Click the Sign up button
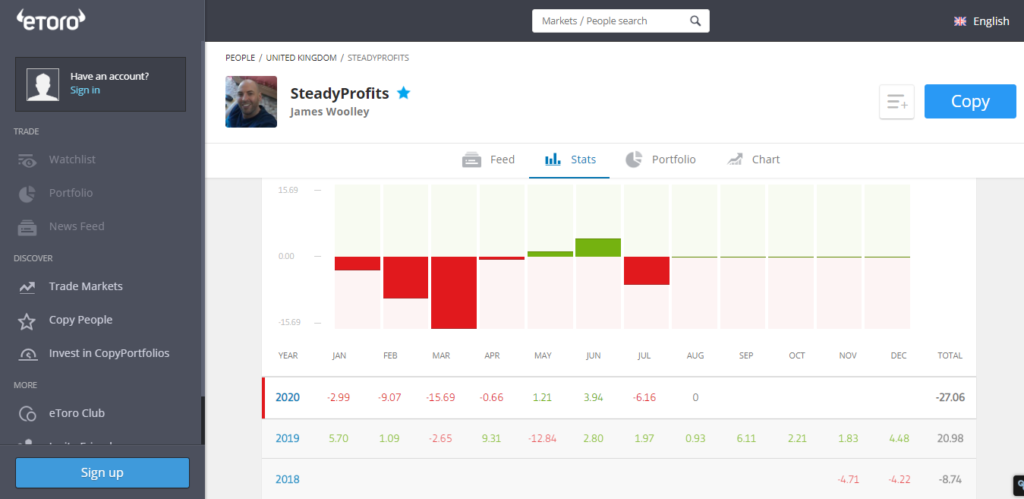Image resolution: width=1024 pixels, height=499 pixels. point(103,472)
